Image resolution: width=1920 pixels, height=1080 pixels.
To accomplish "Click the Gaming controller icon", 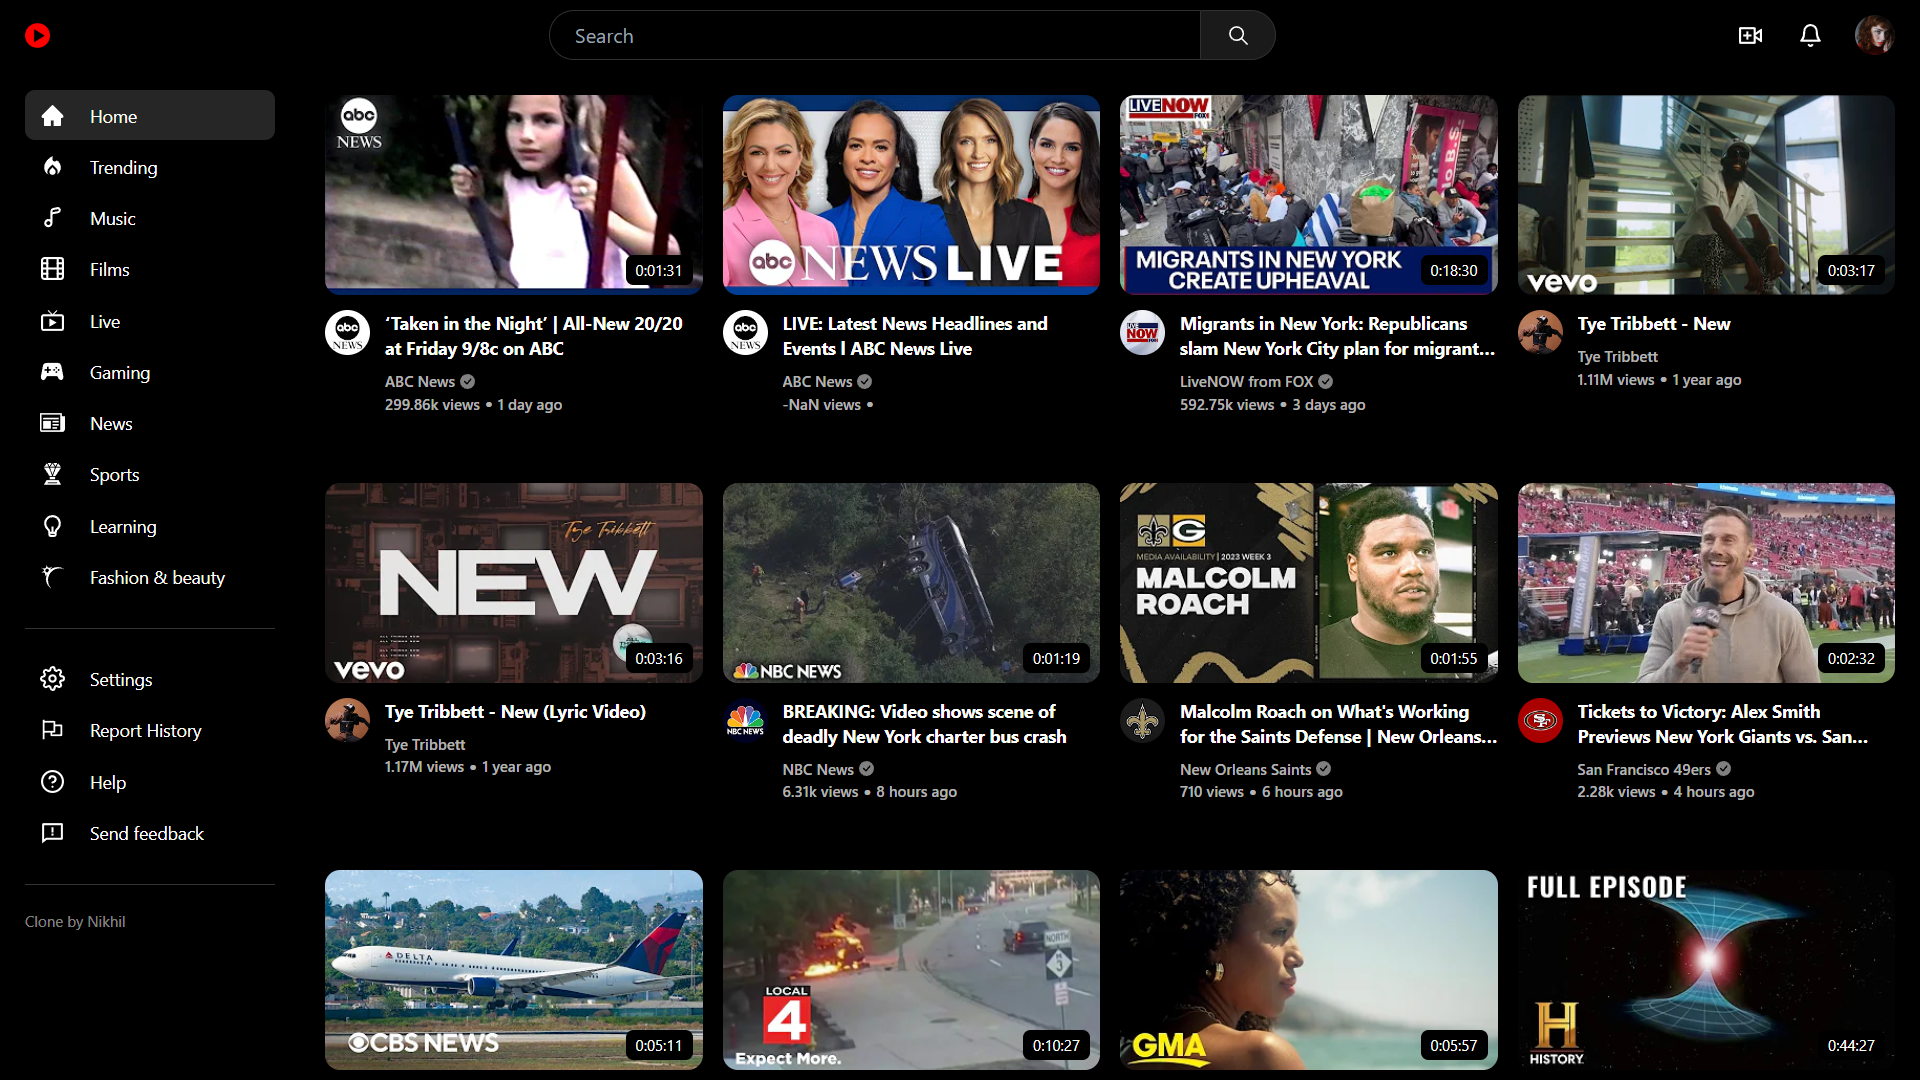I will click(x=52, y=372).
